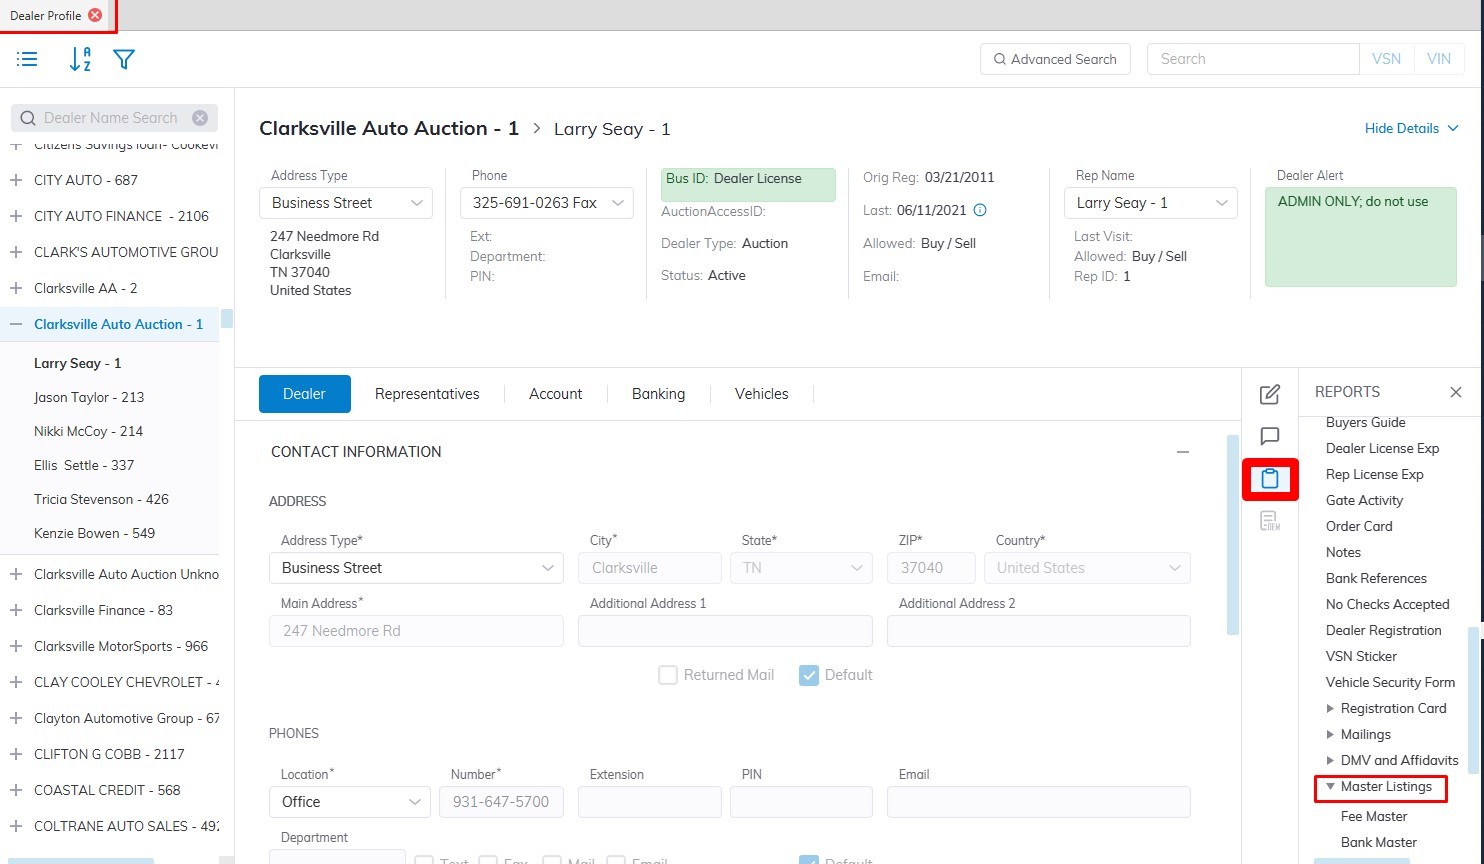Click the reports clipboard icon
This screenshot has width=1484, height=864.
coord(1270,479)
